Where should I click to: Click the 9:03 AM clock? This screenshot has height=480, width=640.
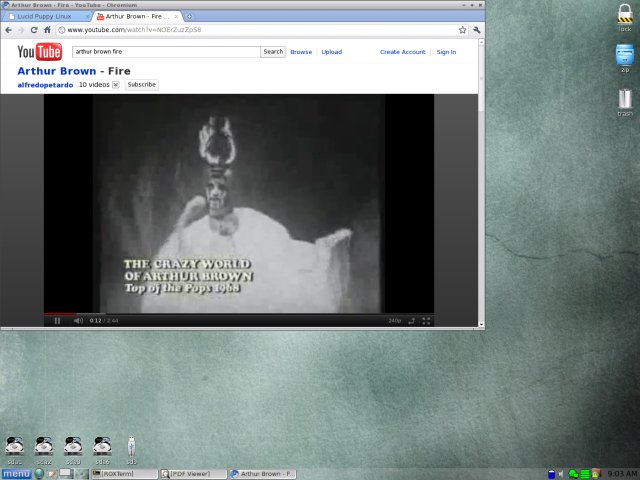click(x=622, y=474)
